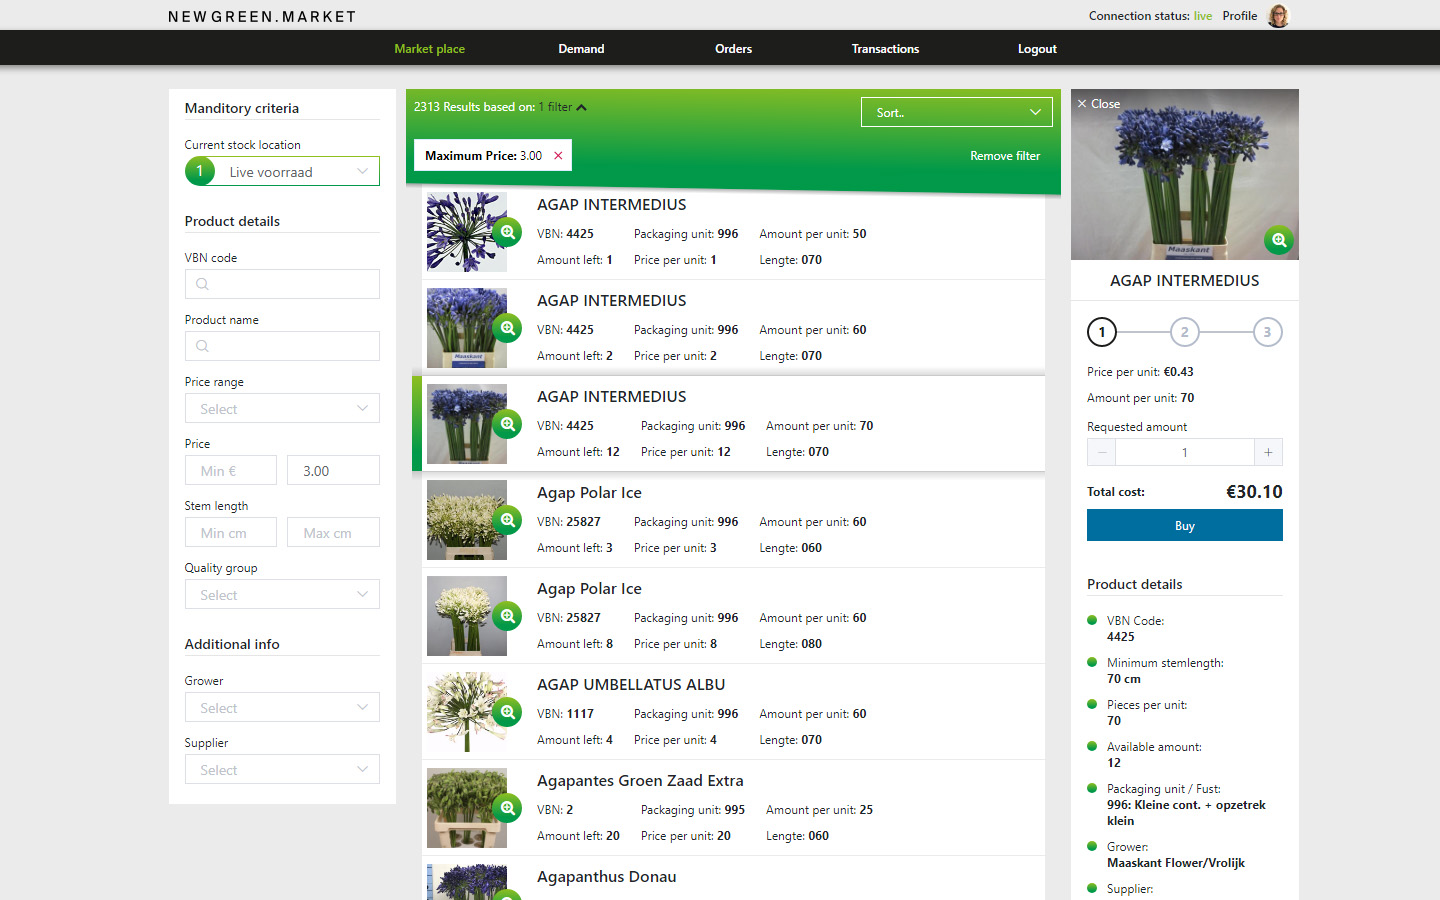The image size is (1440, 900).
Task: Zoom Agap Polar Ice image with Lengte 060
Action: pos(508,520)
